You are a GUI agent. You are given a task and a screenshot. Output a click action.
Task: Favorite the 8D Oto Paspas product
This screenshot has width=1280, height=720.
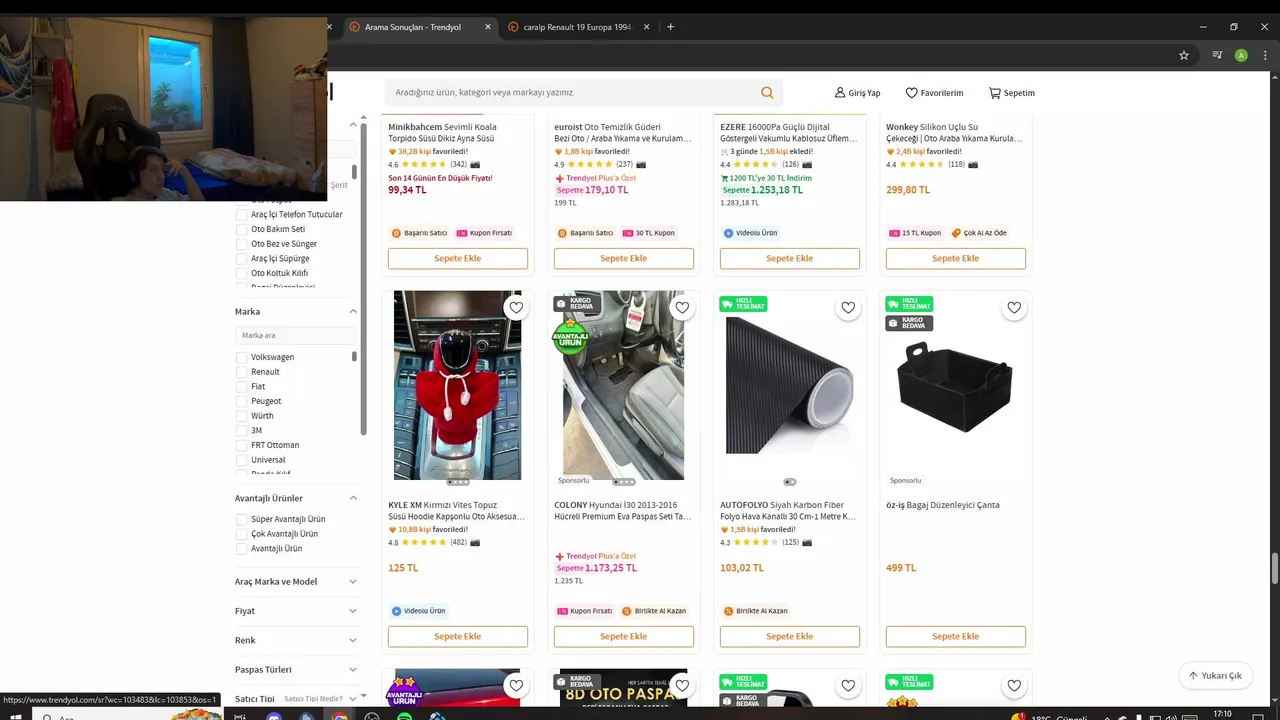[x=681, y=686]
